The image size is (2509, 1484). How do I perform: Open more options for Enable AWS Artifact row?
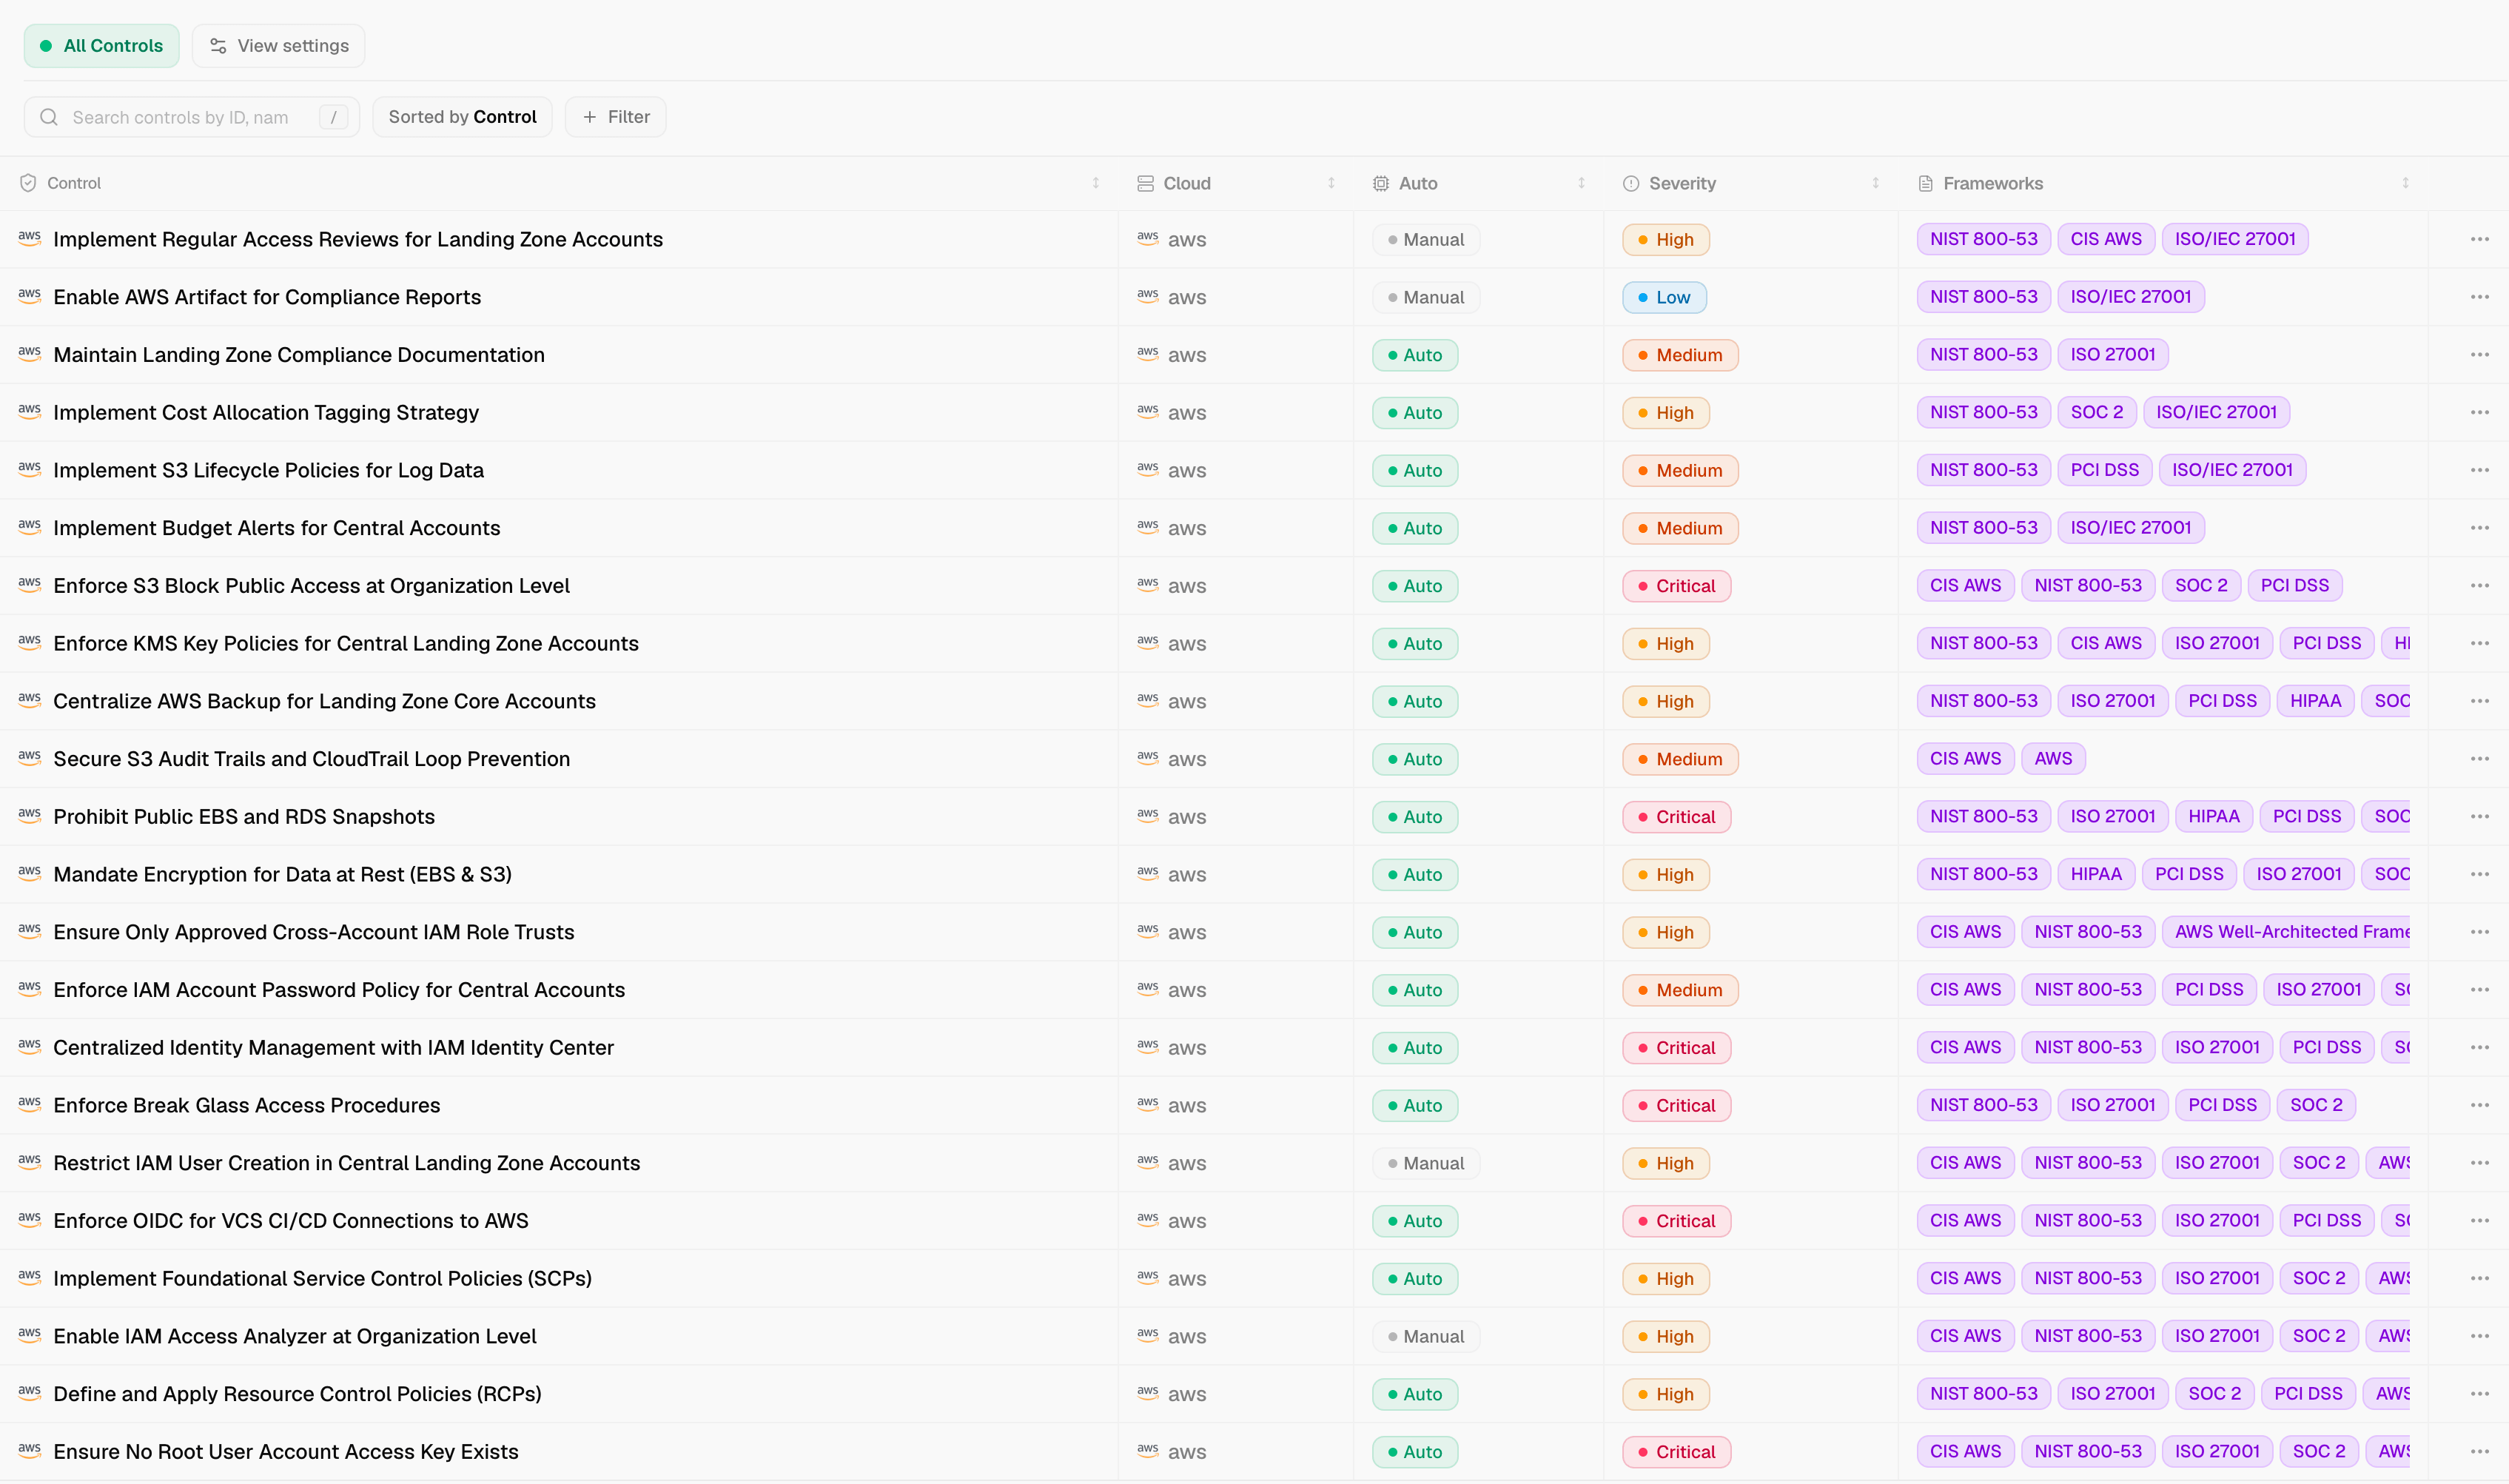click(2479, 297)
